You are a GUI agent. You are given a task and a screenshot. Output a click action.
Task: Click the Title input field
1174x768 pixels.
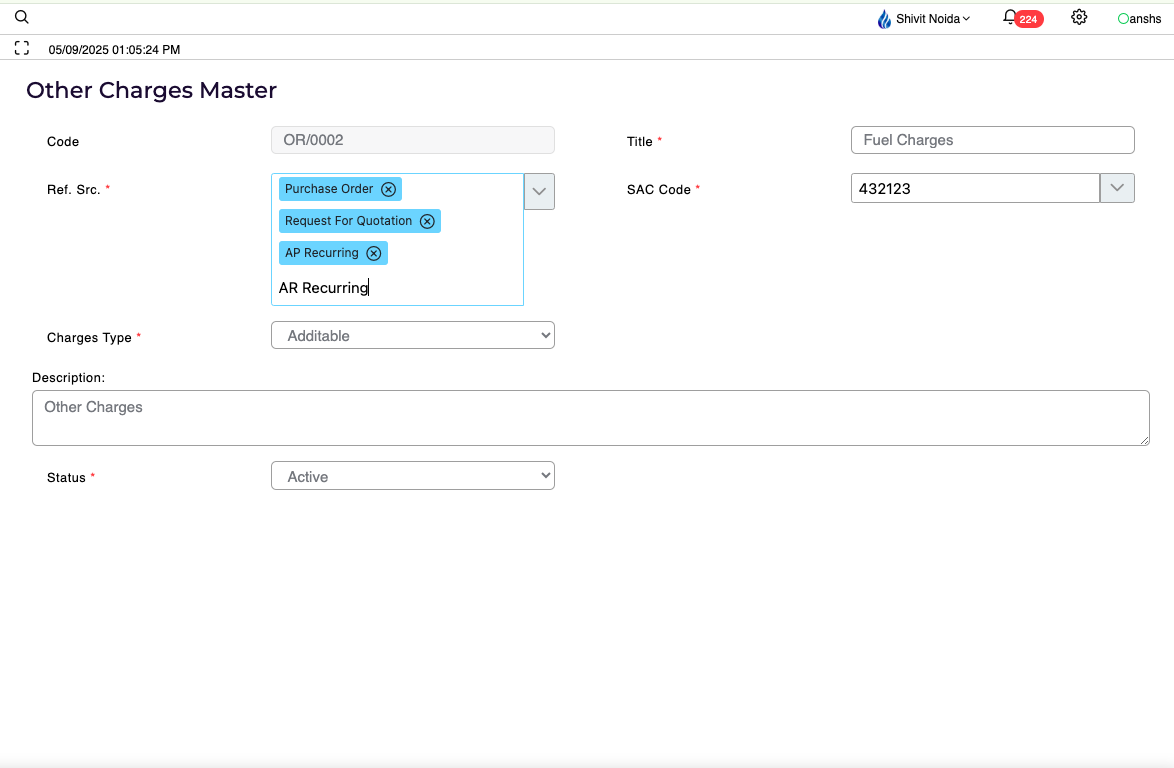click(x=992, y=140)
